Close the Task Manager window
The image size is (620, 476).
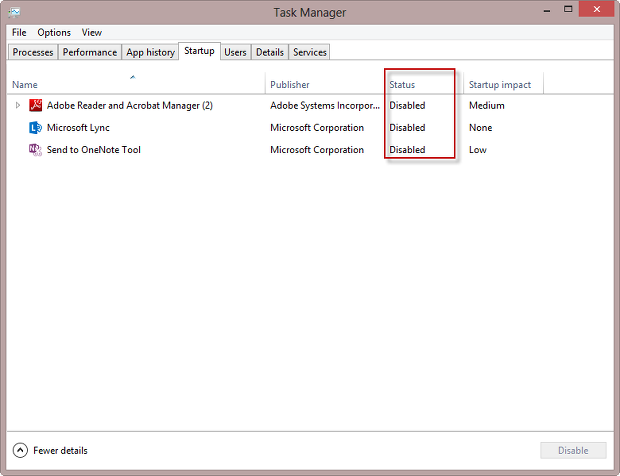tap(596, 9)
